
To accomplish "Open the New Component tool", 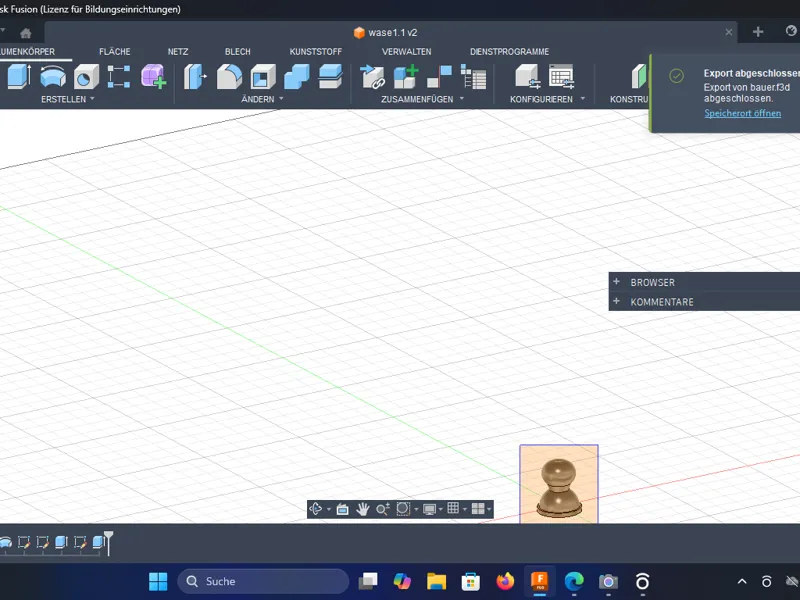I will [x=406, y=77].
